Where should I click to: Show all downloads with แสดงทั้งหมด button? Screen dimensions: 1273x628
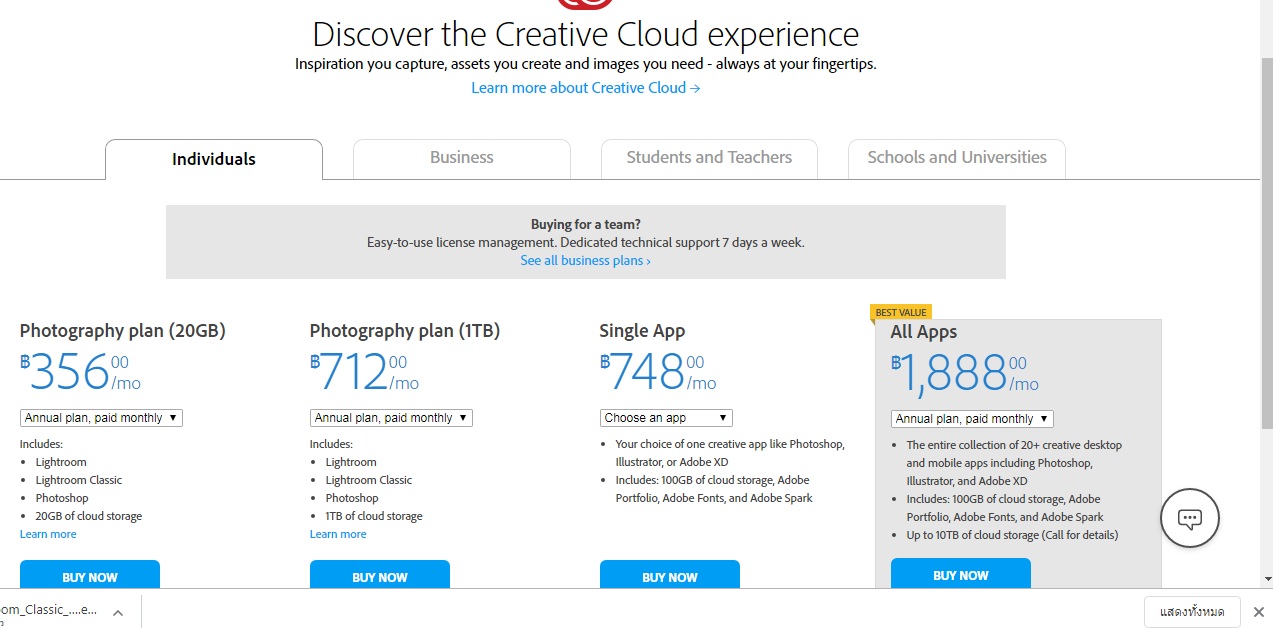pos(1192,611)
